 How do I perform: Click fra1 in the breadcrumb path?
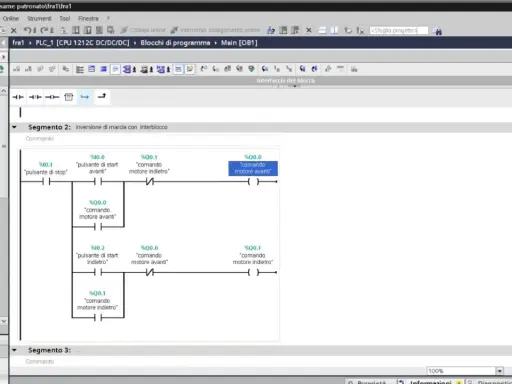click(18, 43)
